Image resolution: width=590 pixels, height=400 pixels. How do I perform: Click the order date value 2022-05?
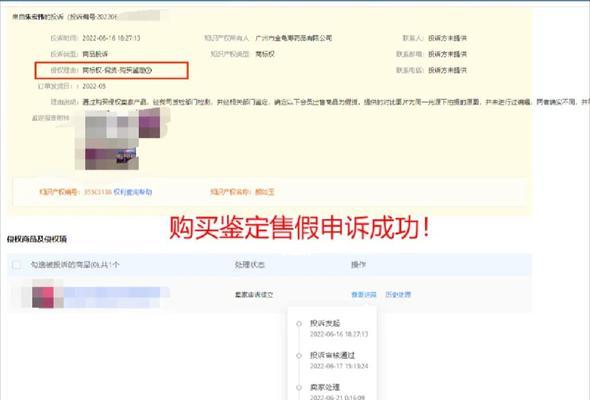pos(94,86)
